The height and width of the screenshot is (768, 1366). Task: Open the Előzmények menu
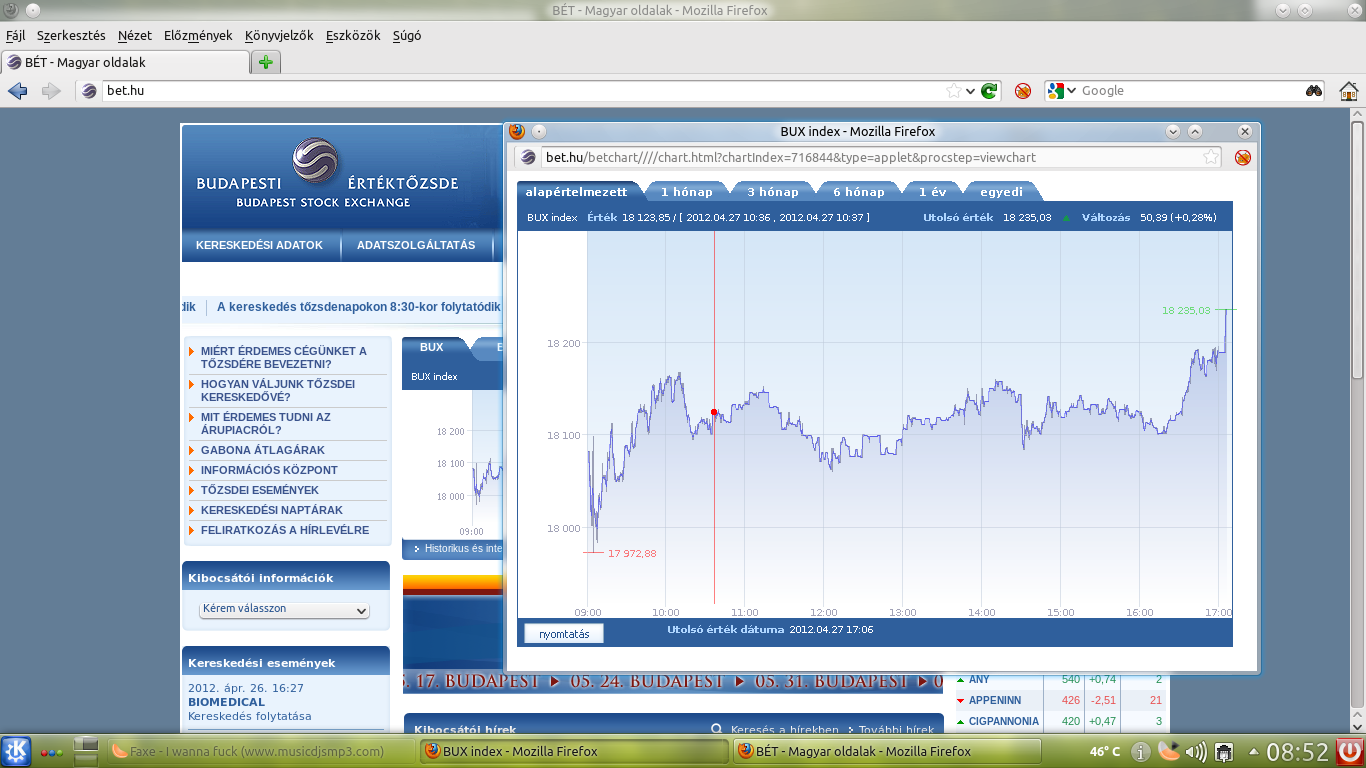(198, 35)
